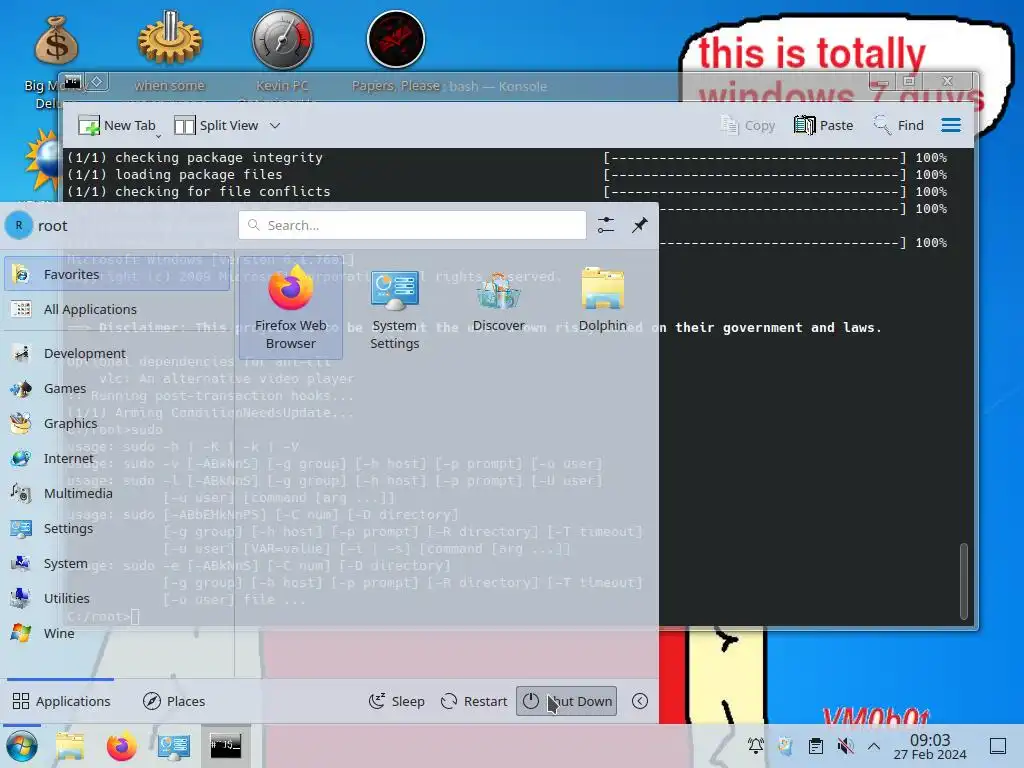This screenshot has width=1024, height=768.
Task: Show All Applications category
Action: (x=118, y=310)
